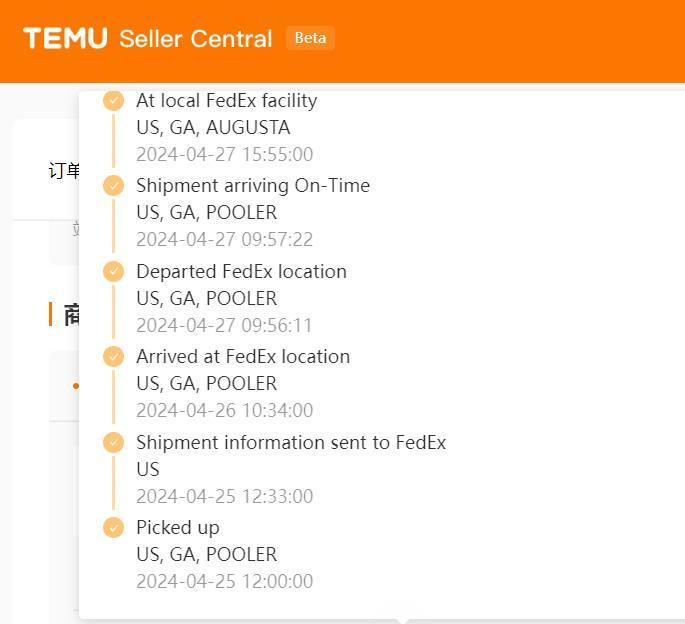
Task: Select Shipment information sent to FedEx text
Action: coord(291,442)
